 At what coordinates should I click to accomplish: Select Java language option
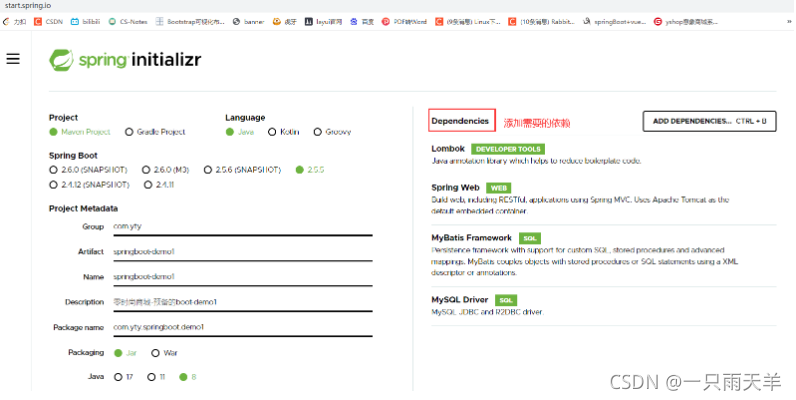240,132
